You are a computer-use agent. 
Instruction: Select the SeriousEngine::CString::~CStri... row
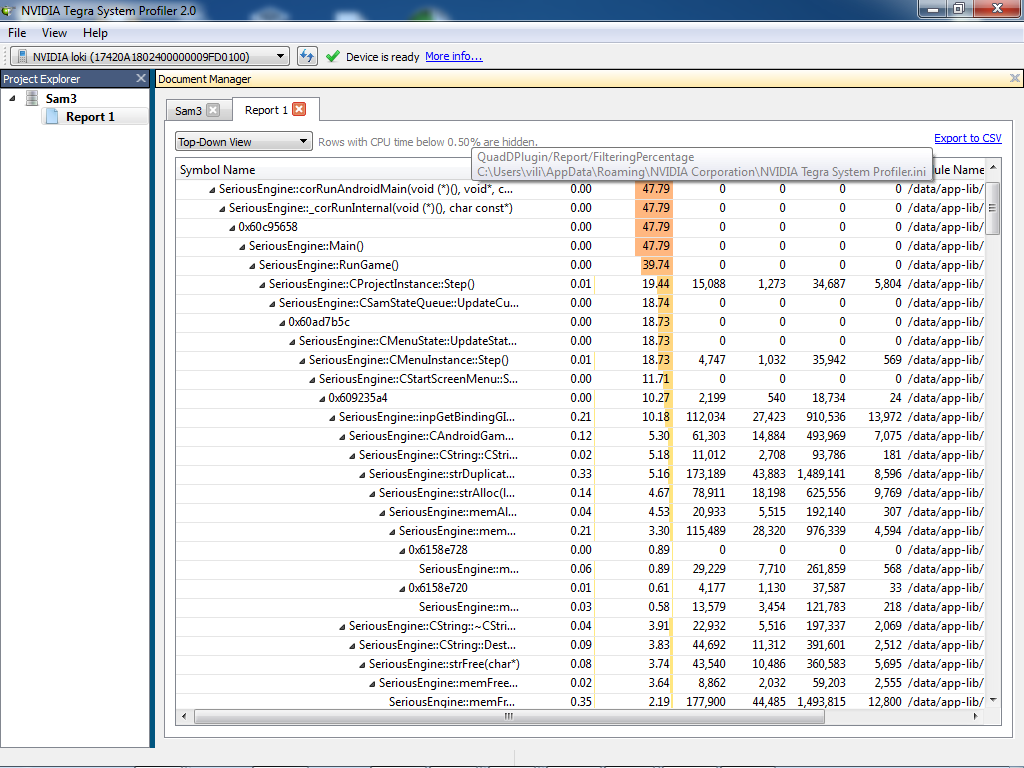580,626
